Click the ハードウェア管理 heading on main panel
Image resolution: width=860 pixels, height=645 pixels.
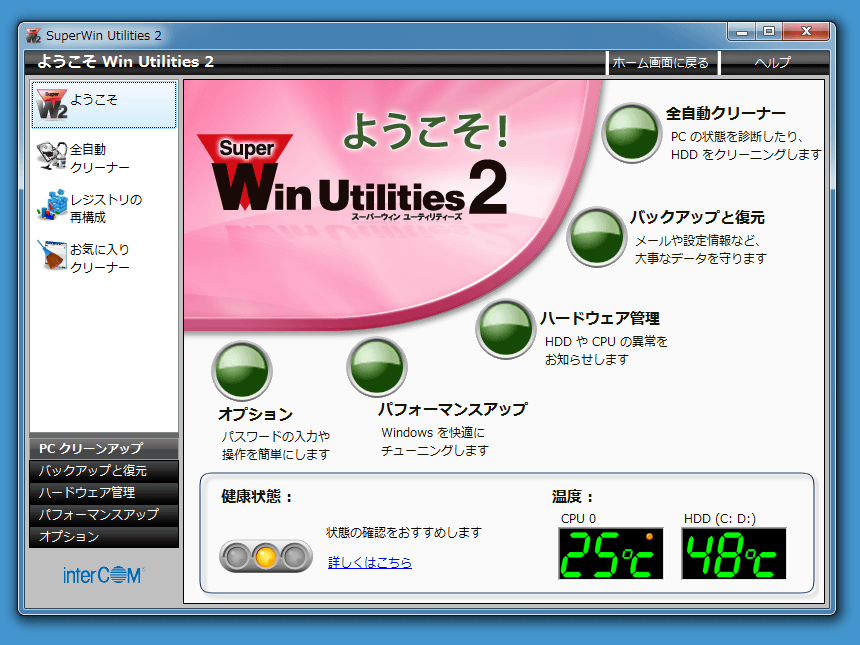click(599, 318)
